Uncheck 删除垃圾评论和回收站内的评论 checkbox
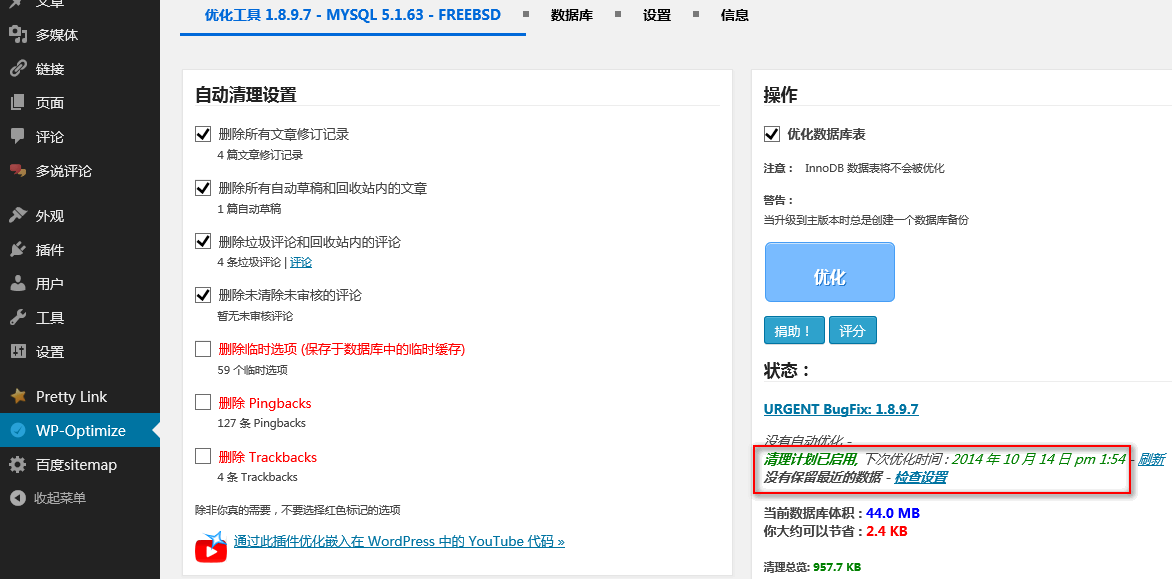 (203, 241)
